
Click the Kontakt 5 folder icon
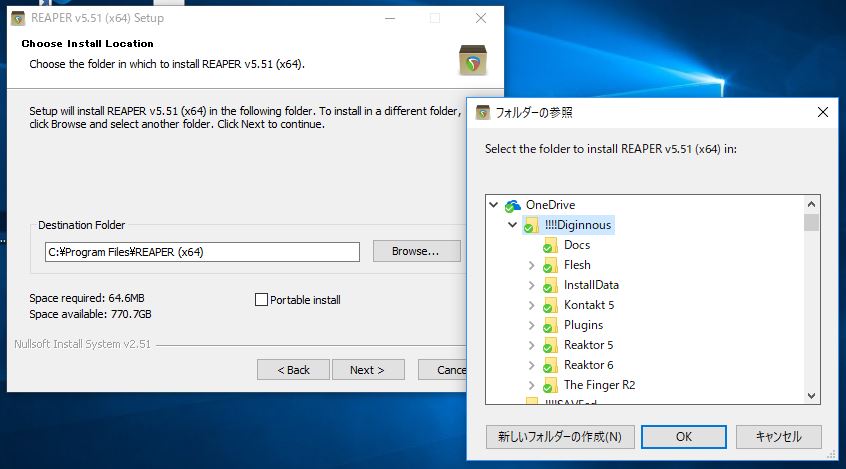pos(550,305)
